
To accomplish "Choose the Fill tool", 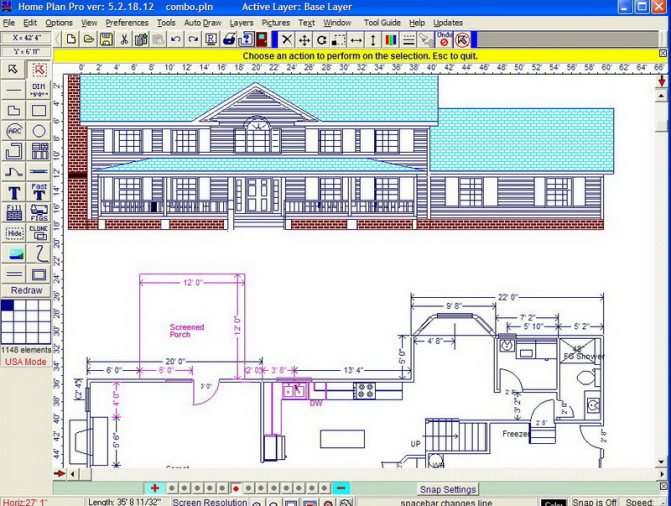I will click(x=13, y=213).
